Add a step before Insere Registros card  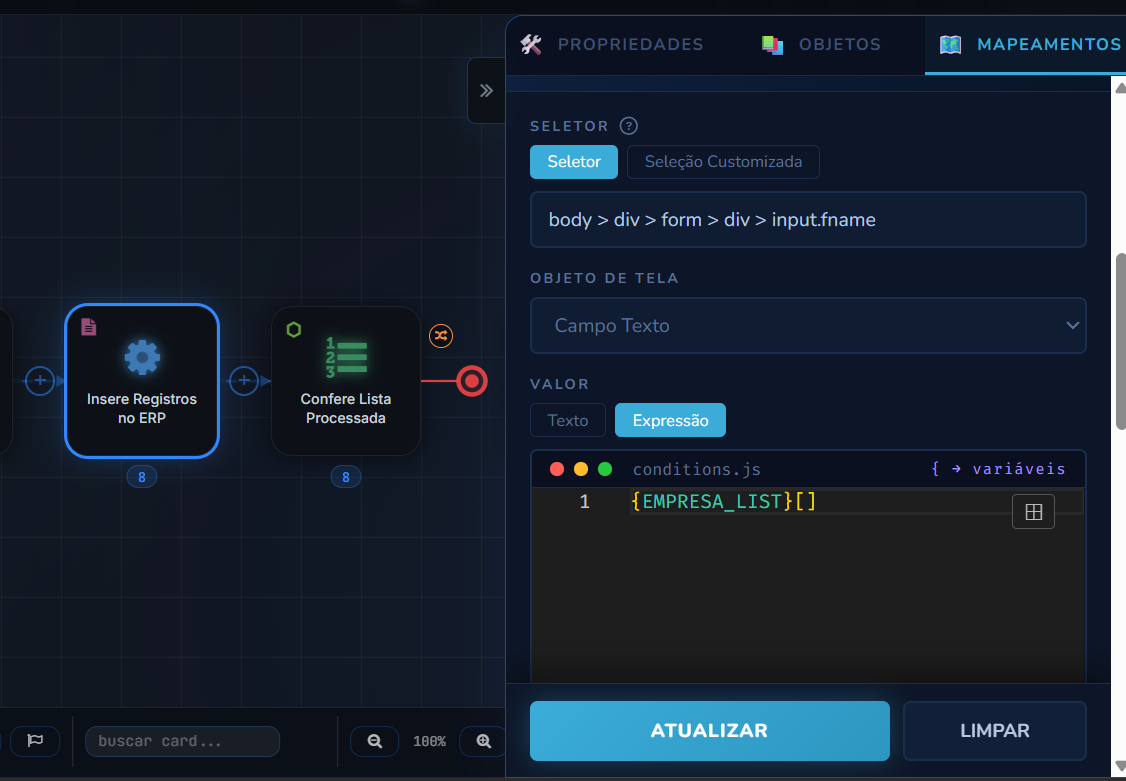40,381
